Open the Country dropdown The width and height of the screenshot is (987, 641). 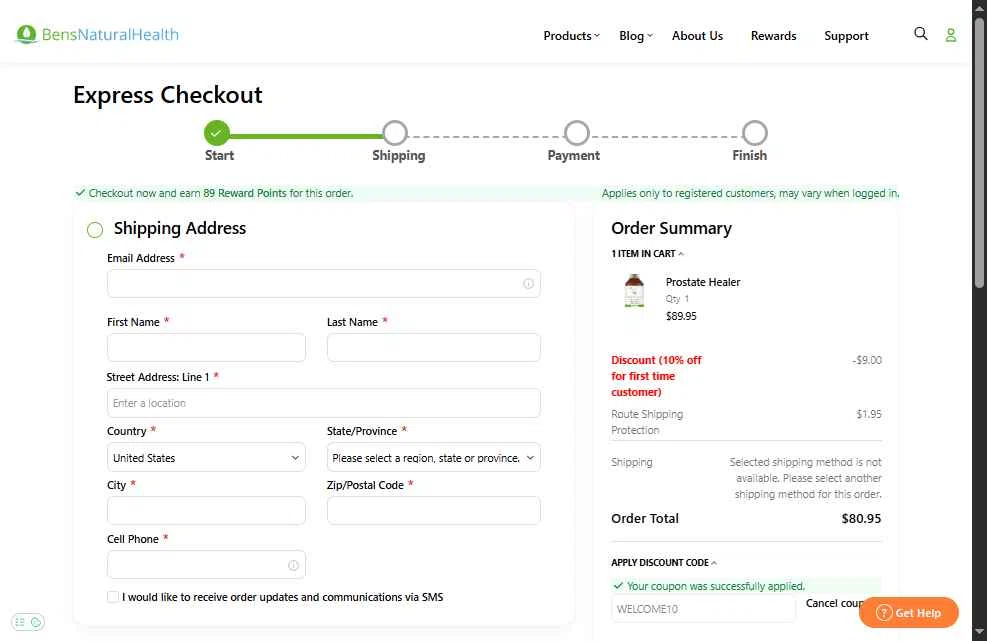point(206,458)
